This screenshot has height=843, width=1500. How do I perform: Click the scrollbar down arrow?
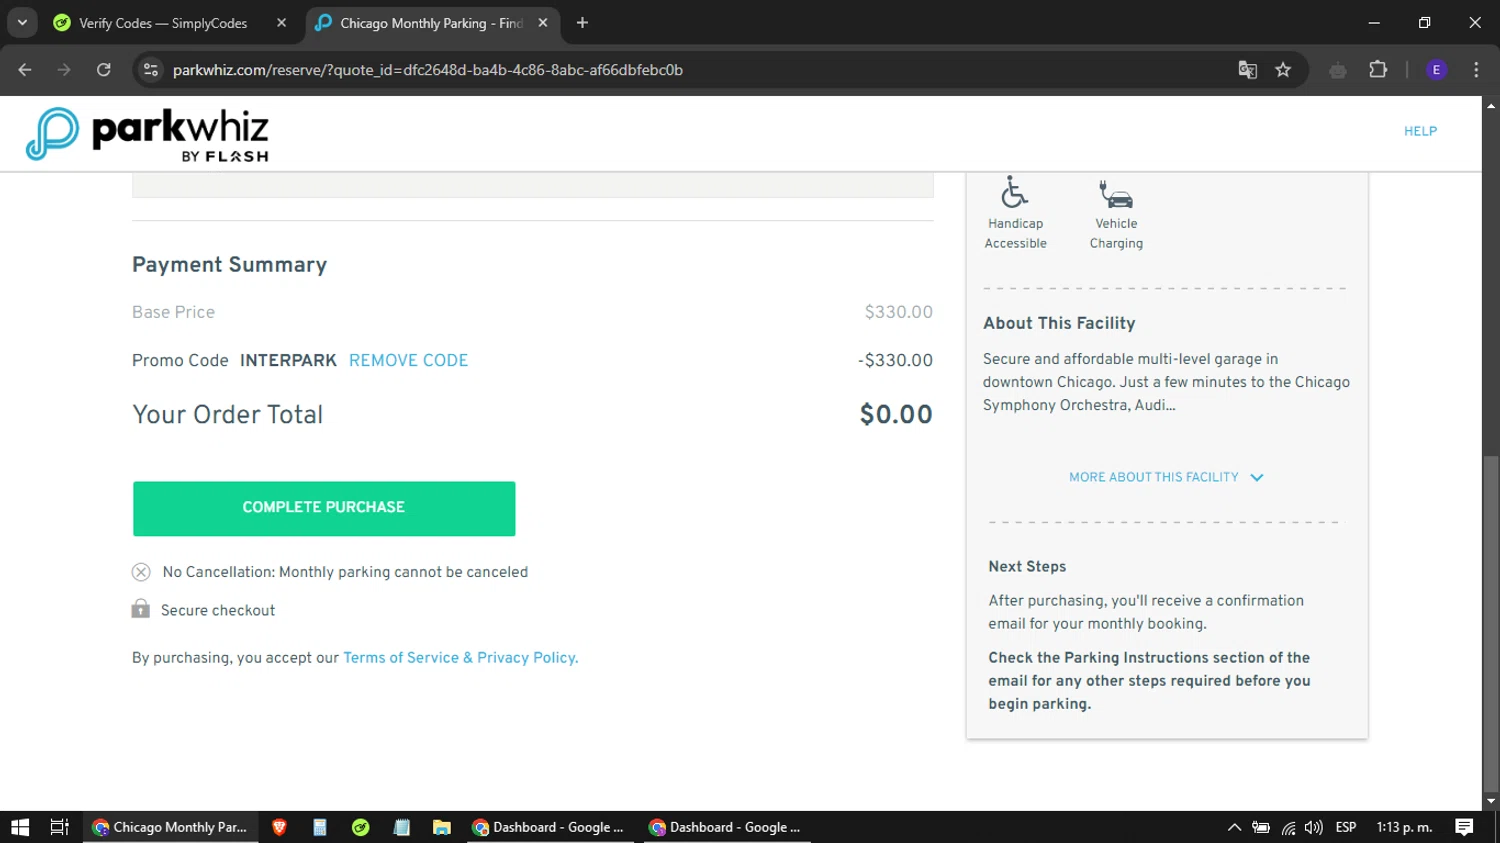[1491, 801]
